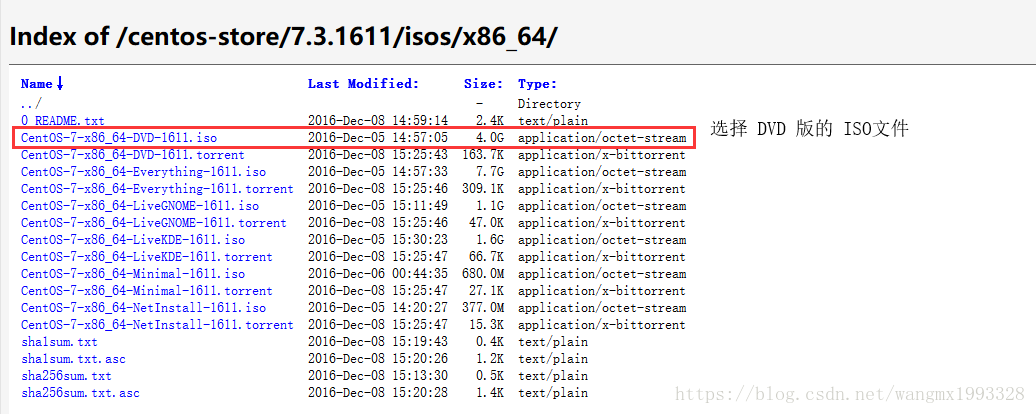Sort listing by the Size column header

[x=484, y=84]
